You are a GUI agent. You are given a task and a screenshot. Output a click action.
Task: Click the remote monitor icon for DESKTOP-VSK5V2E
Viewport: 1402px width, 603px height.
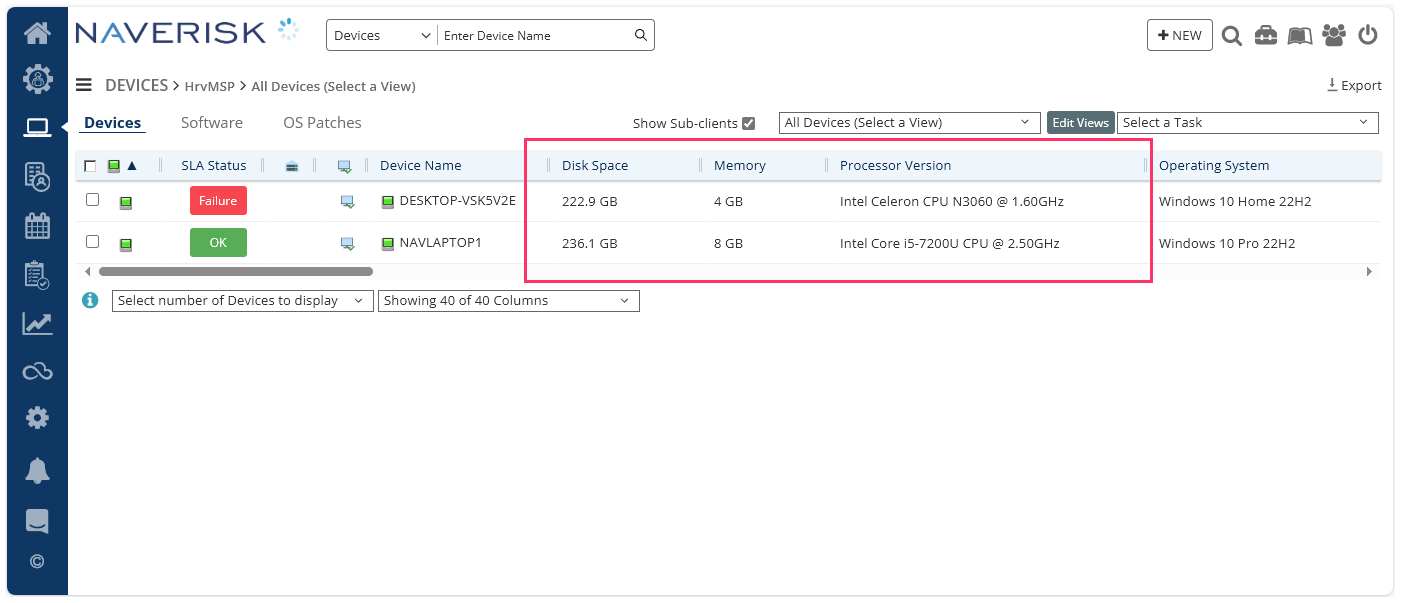click(347, 202)
